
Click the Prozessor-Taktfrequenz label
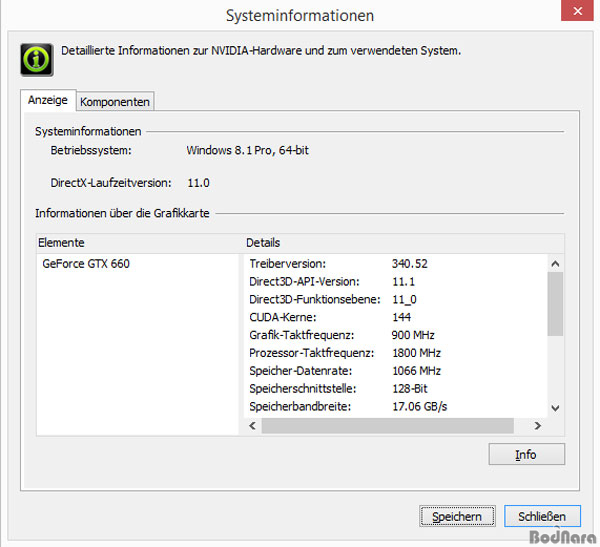[312, 353]
